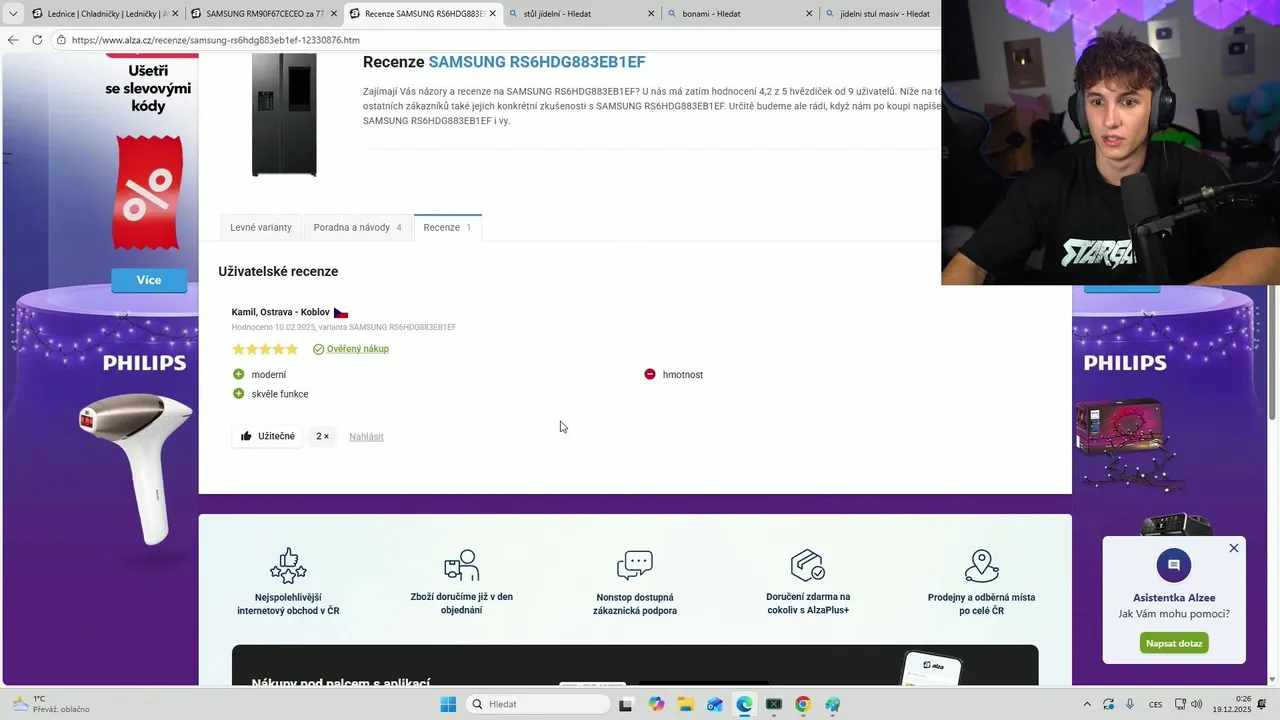Click the Doručení zdarma AlzaPlus+ icon
The image size is (1280, 720).
(808, 565)
